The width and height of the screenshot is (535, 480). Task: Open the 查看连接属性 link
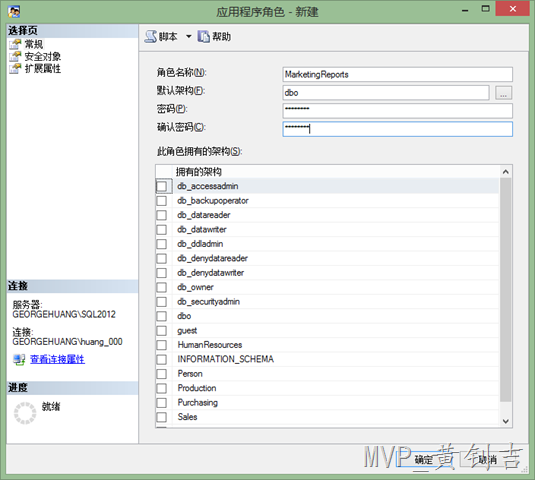tap(57, 359)
